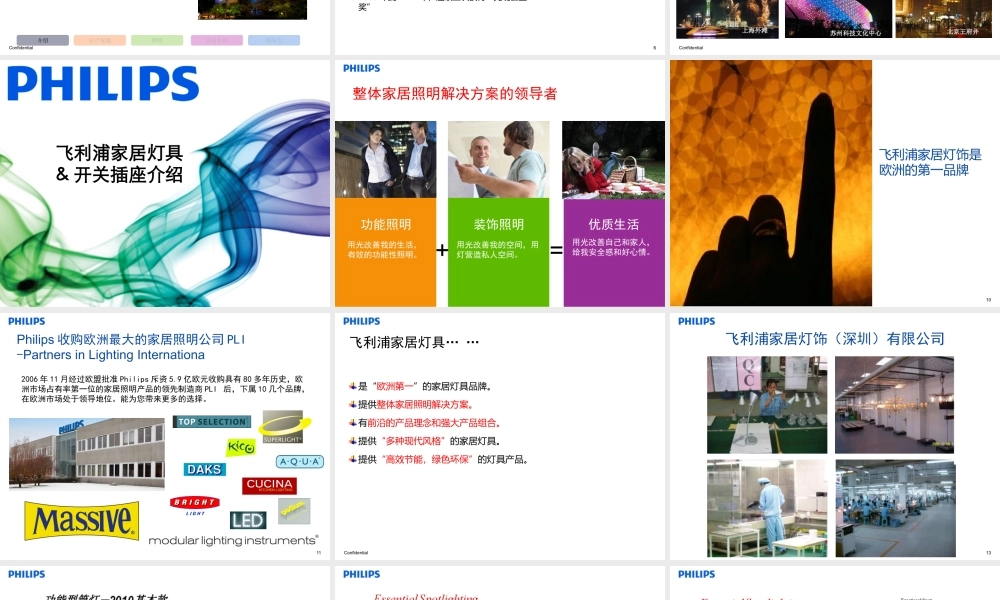Select the LED brand logo
This screenshot has width=1000, height=600.
click(248, 520)
